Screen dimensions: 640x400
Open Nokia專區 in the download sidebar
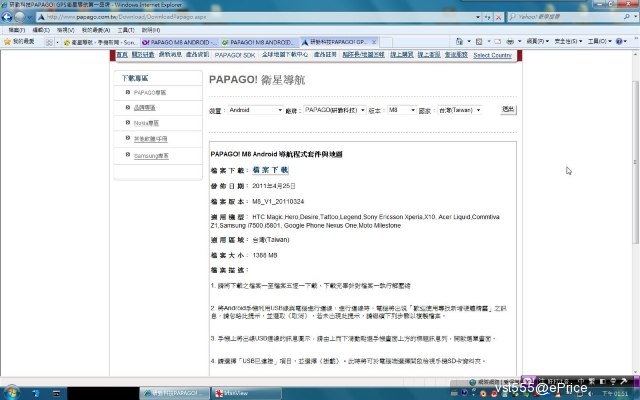coord(146,123)
